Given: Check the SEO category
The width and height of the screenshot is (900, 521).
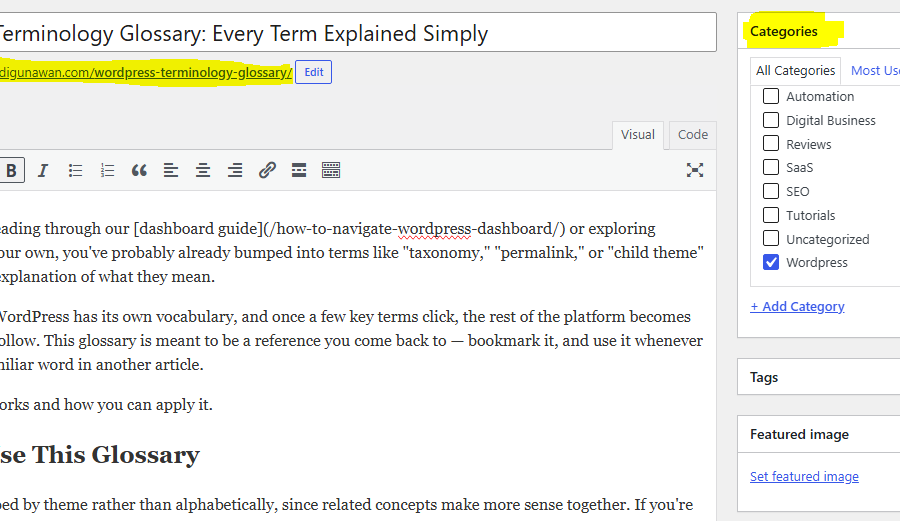Looking at the screenshot, I should click(x=771, y=191).
